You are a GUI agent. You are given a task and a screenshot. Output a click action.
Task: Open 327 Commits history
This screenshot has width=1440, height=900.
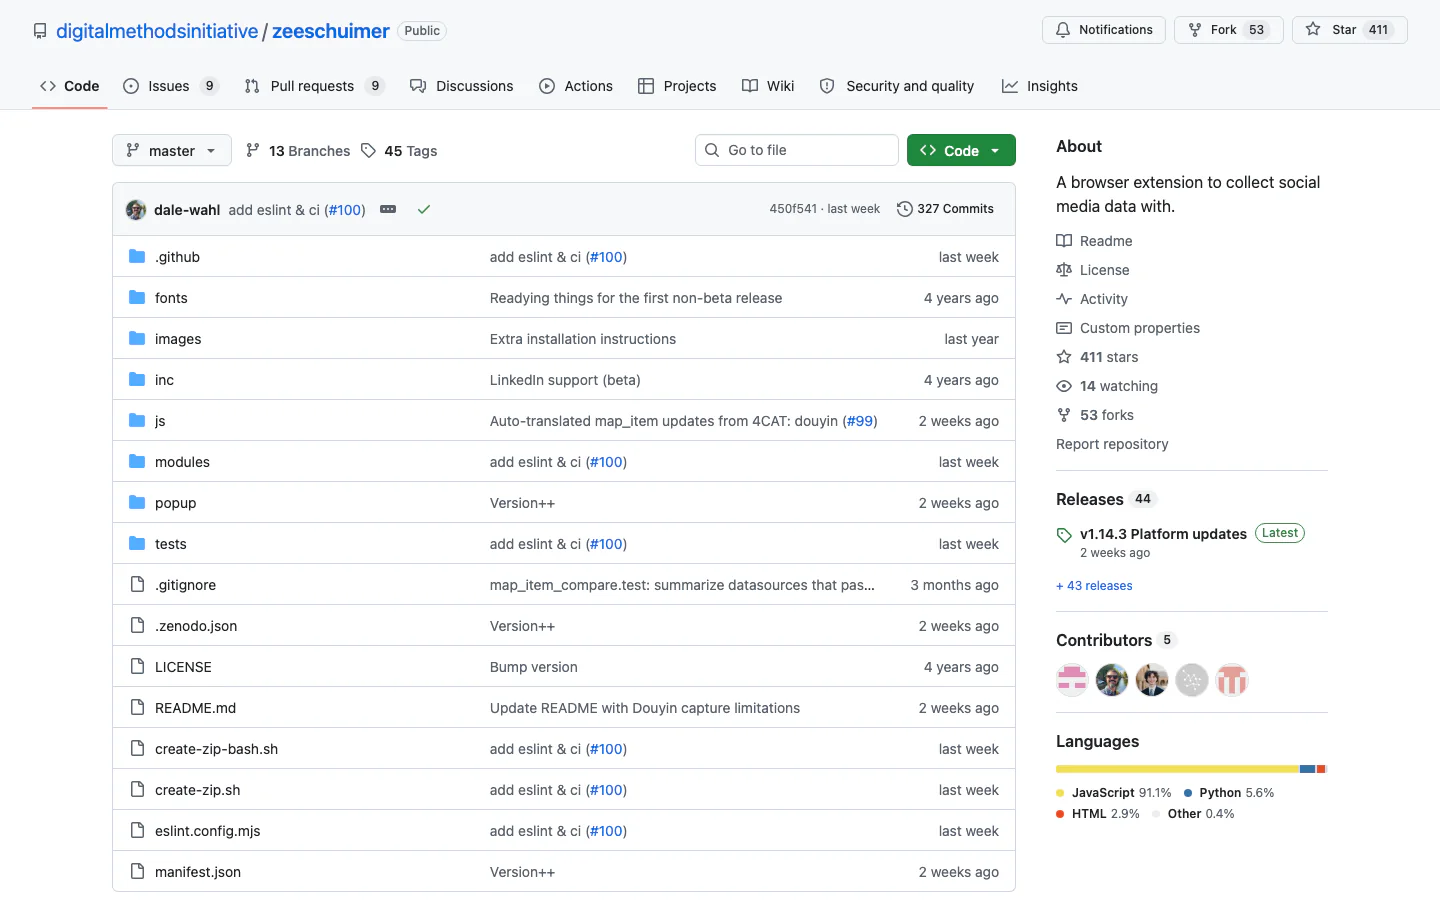point(946,209)
